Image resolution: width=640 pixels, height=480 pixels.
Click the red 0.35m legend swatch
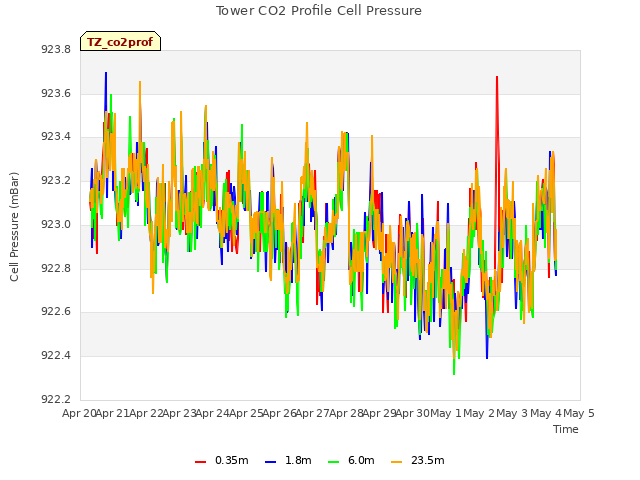[x=200, y=462]
